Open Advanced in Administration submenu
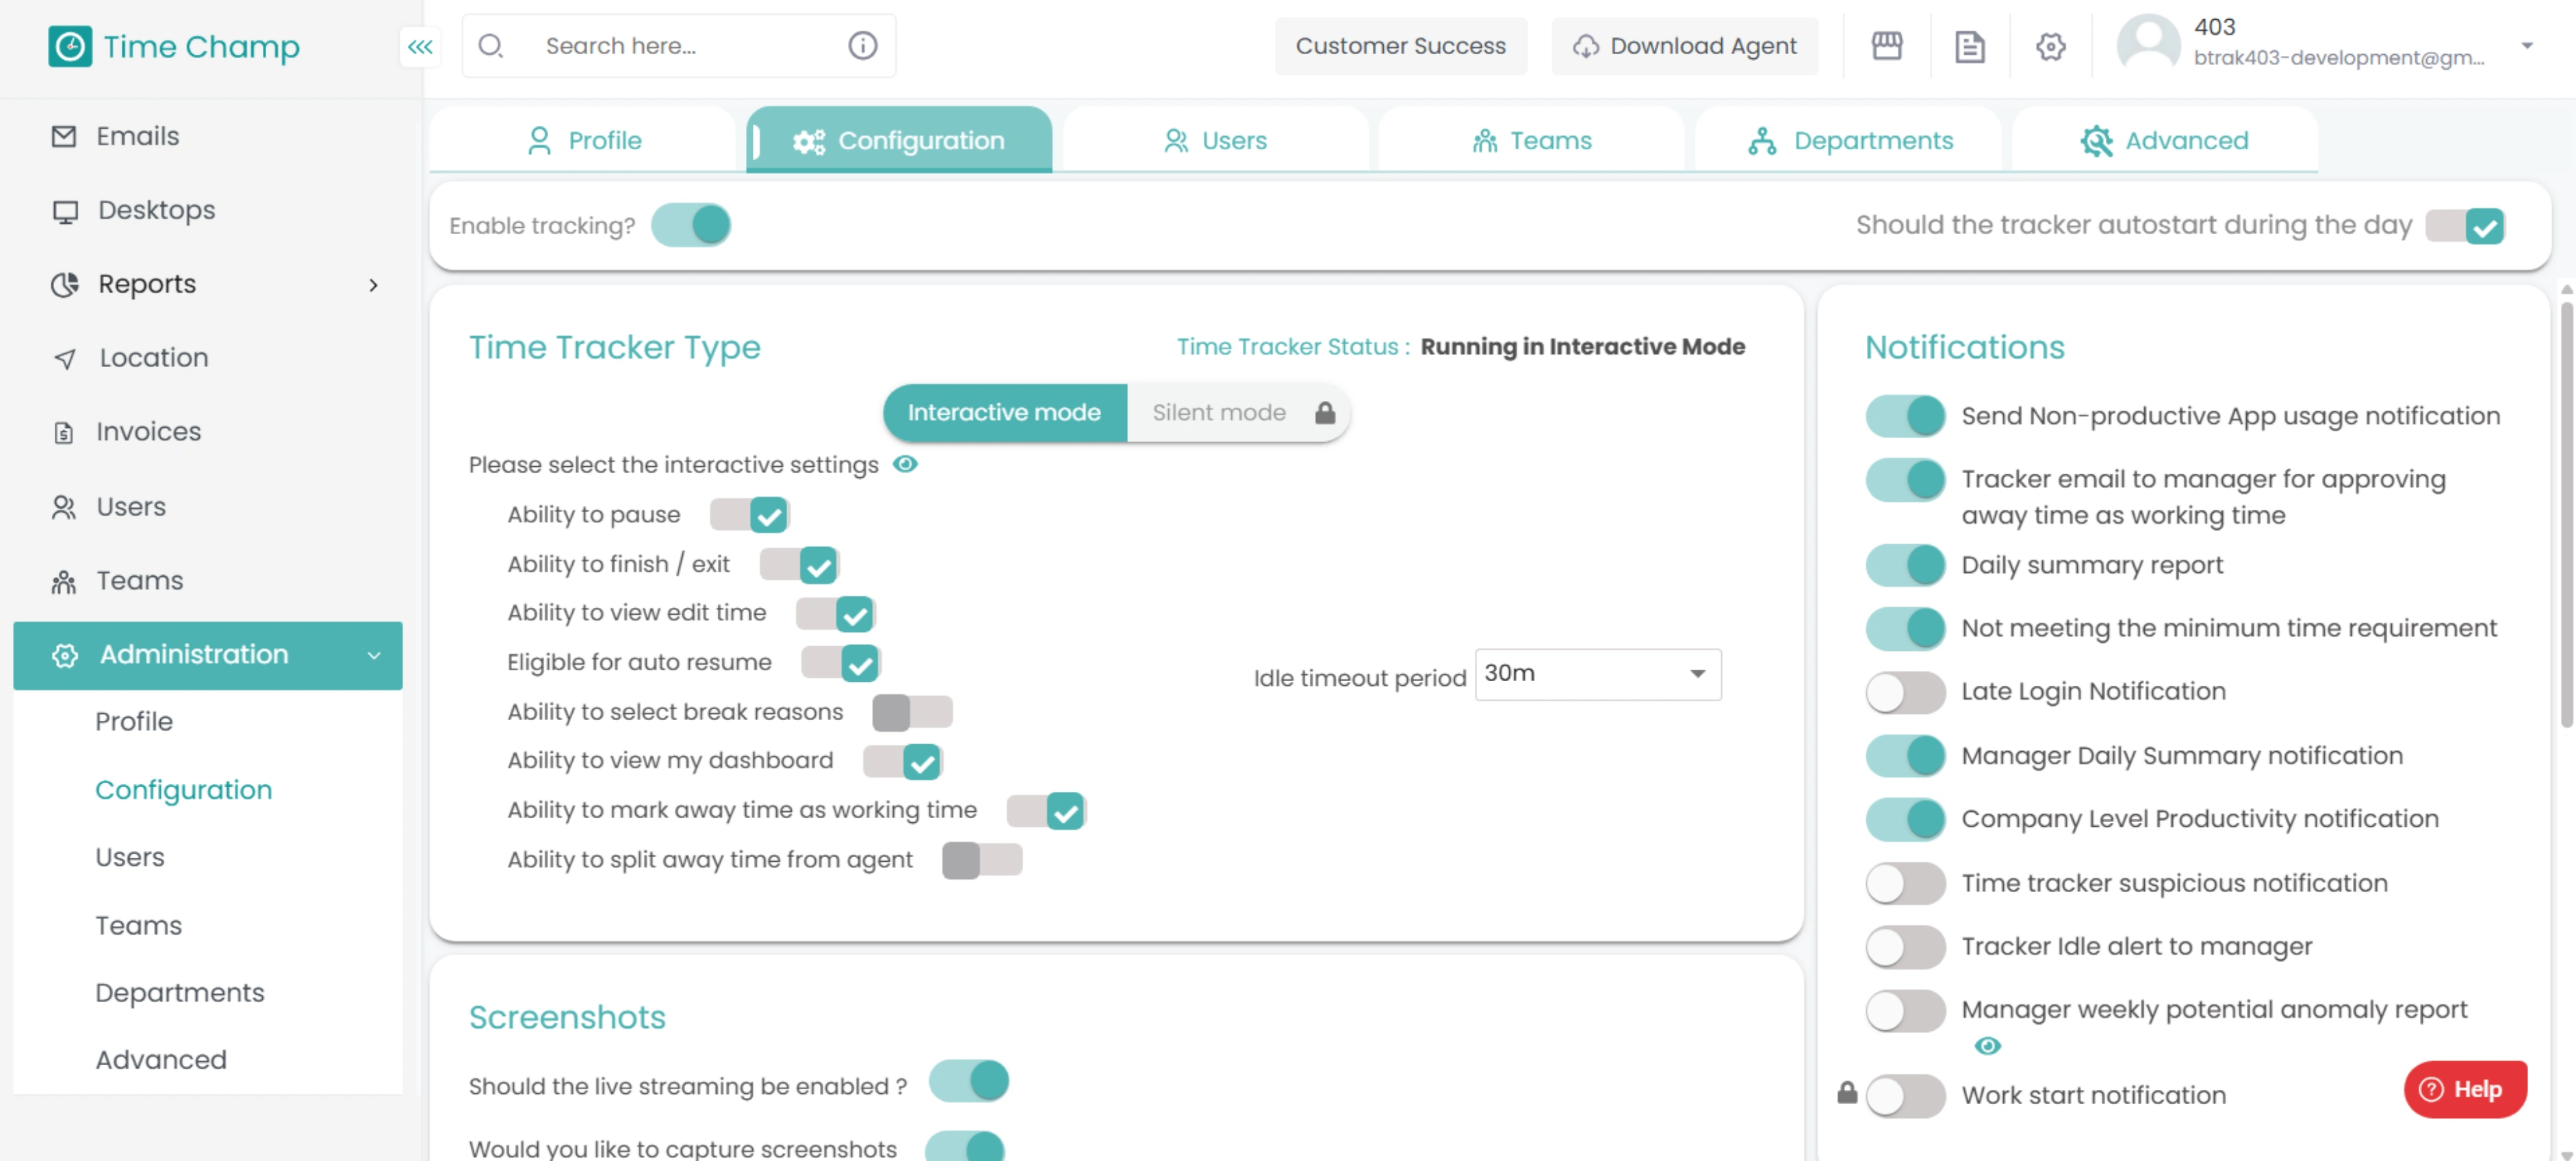Screen dimensions: 2576x1161 pos(161,1059)
